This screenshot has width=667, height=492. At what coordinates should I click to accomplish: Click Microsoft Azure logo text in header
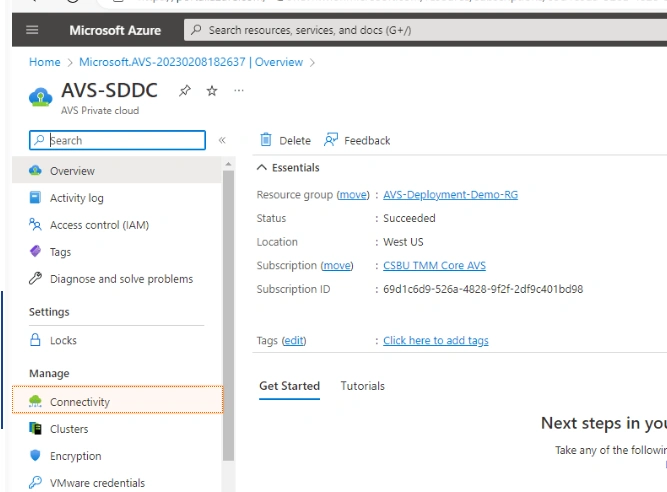[x=115, y=30]
